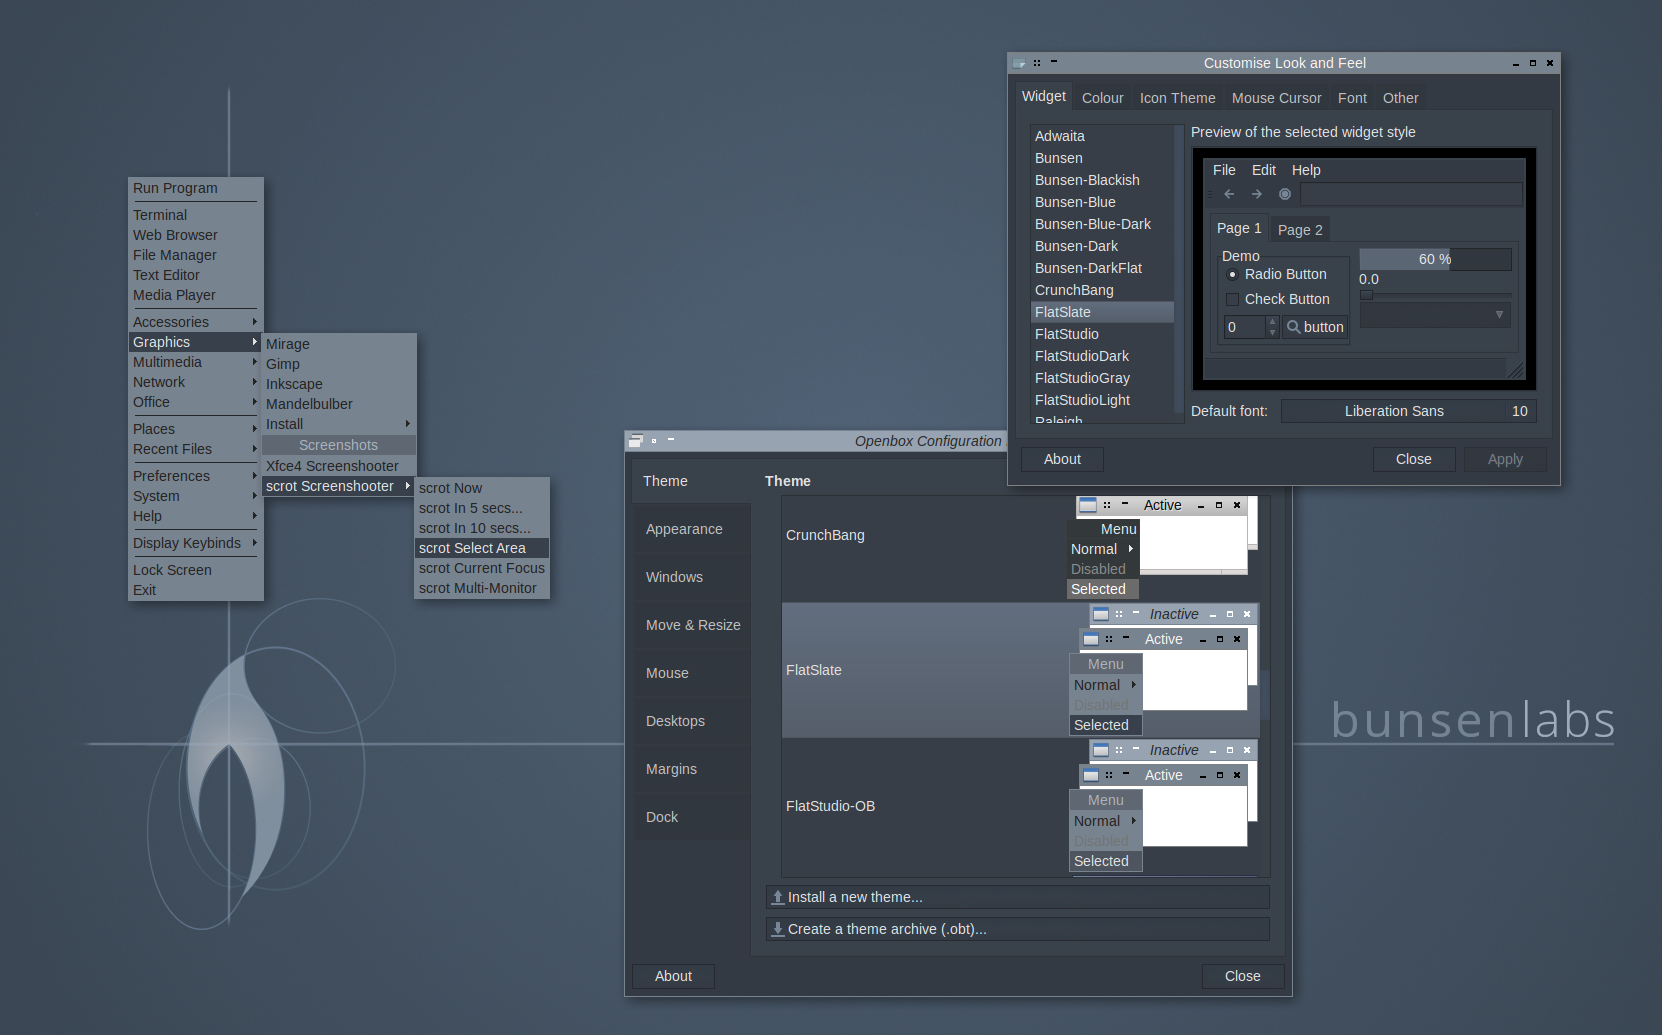The width and height of the screenshot is (1662, 1035).
Task: Click the About button in Openbox Configuration
Action: click(x=672, y=976)
